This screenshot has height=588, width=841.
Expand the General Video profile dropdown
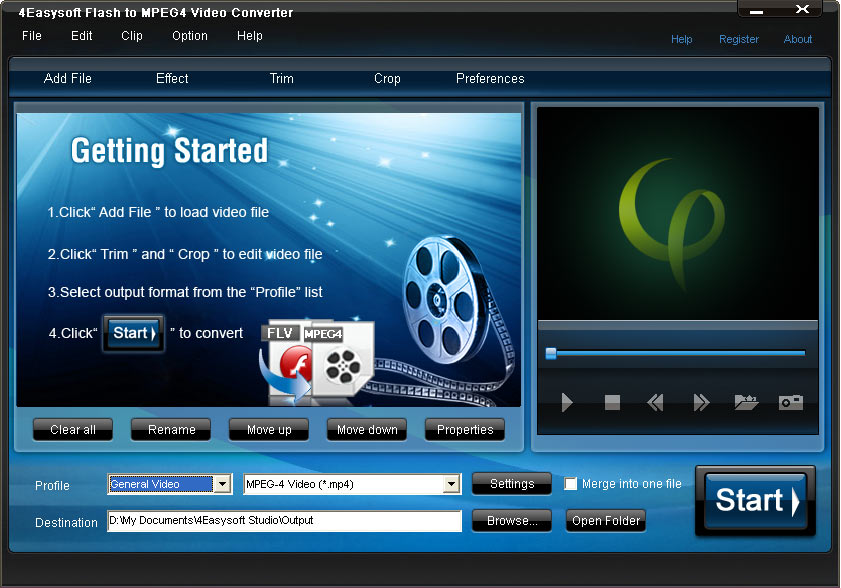click(x=222, y=484)
